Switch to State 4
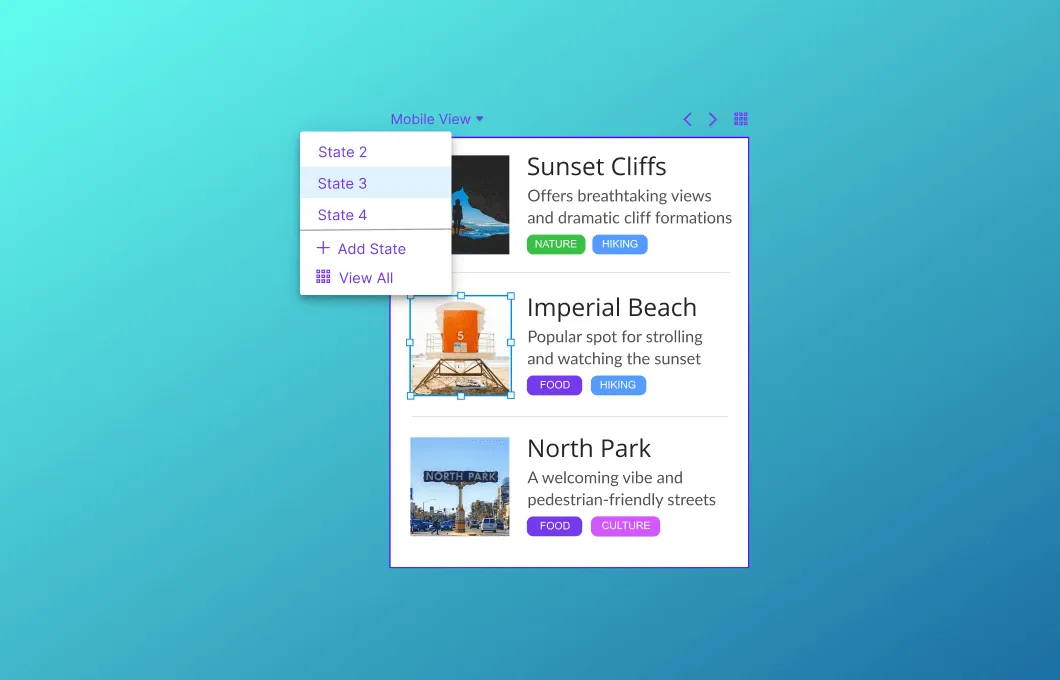Image resolution: width=1060 pixels, height=680 pixels. tap(343, 215)
